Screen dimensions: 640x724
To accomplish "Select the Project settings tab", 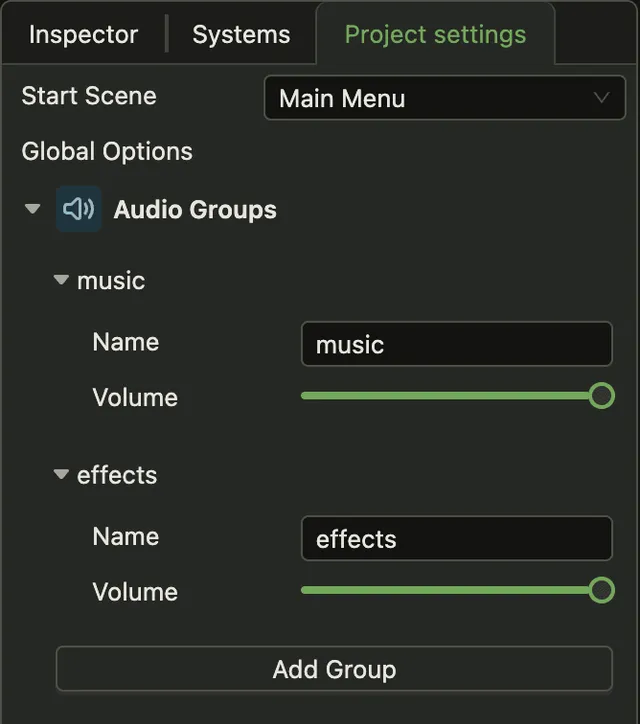I will 435,34.
